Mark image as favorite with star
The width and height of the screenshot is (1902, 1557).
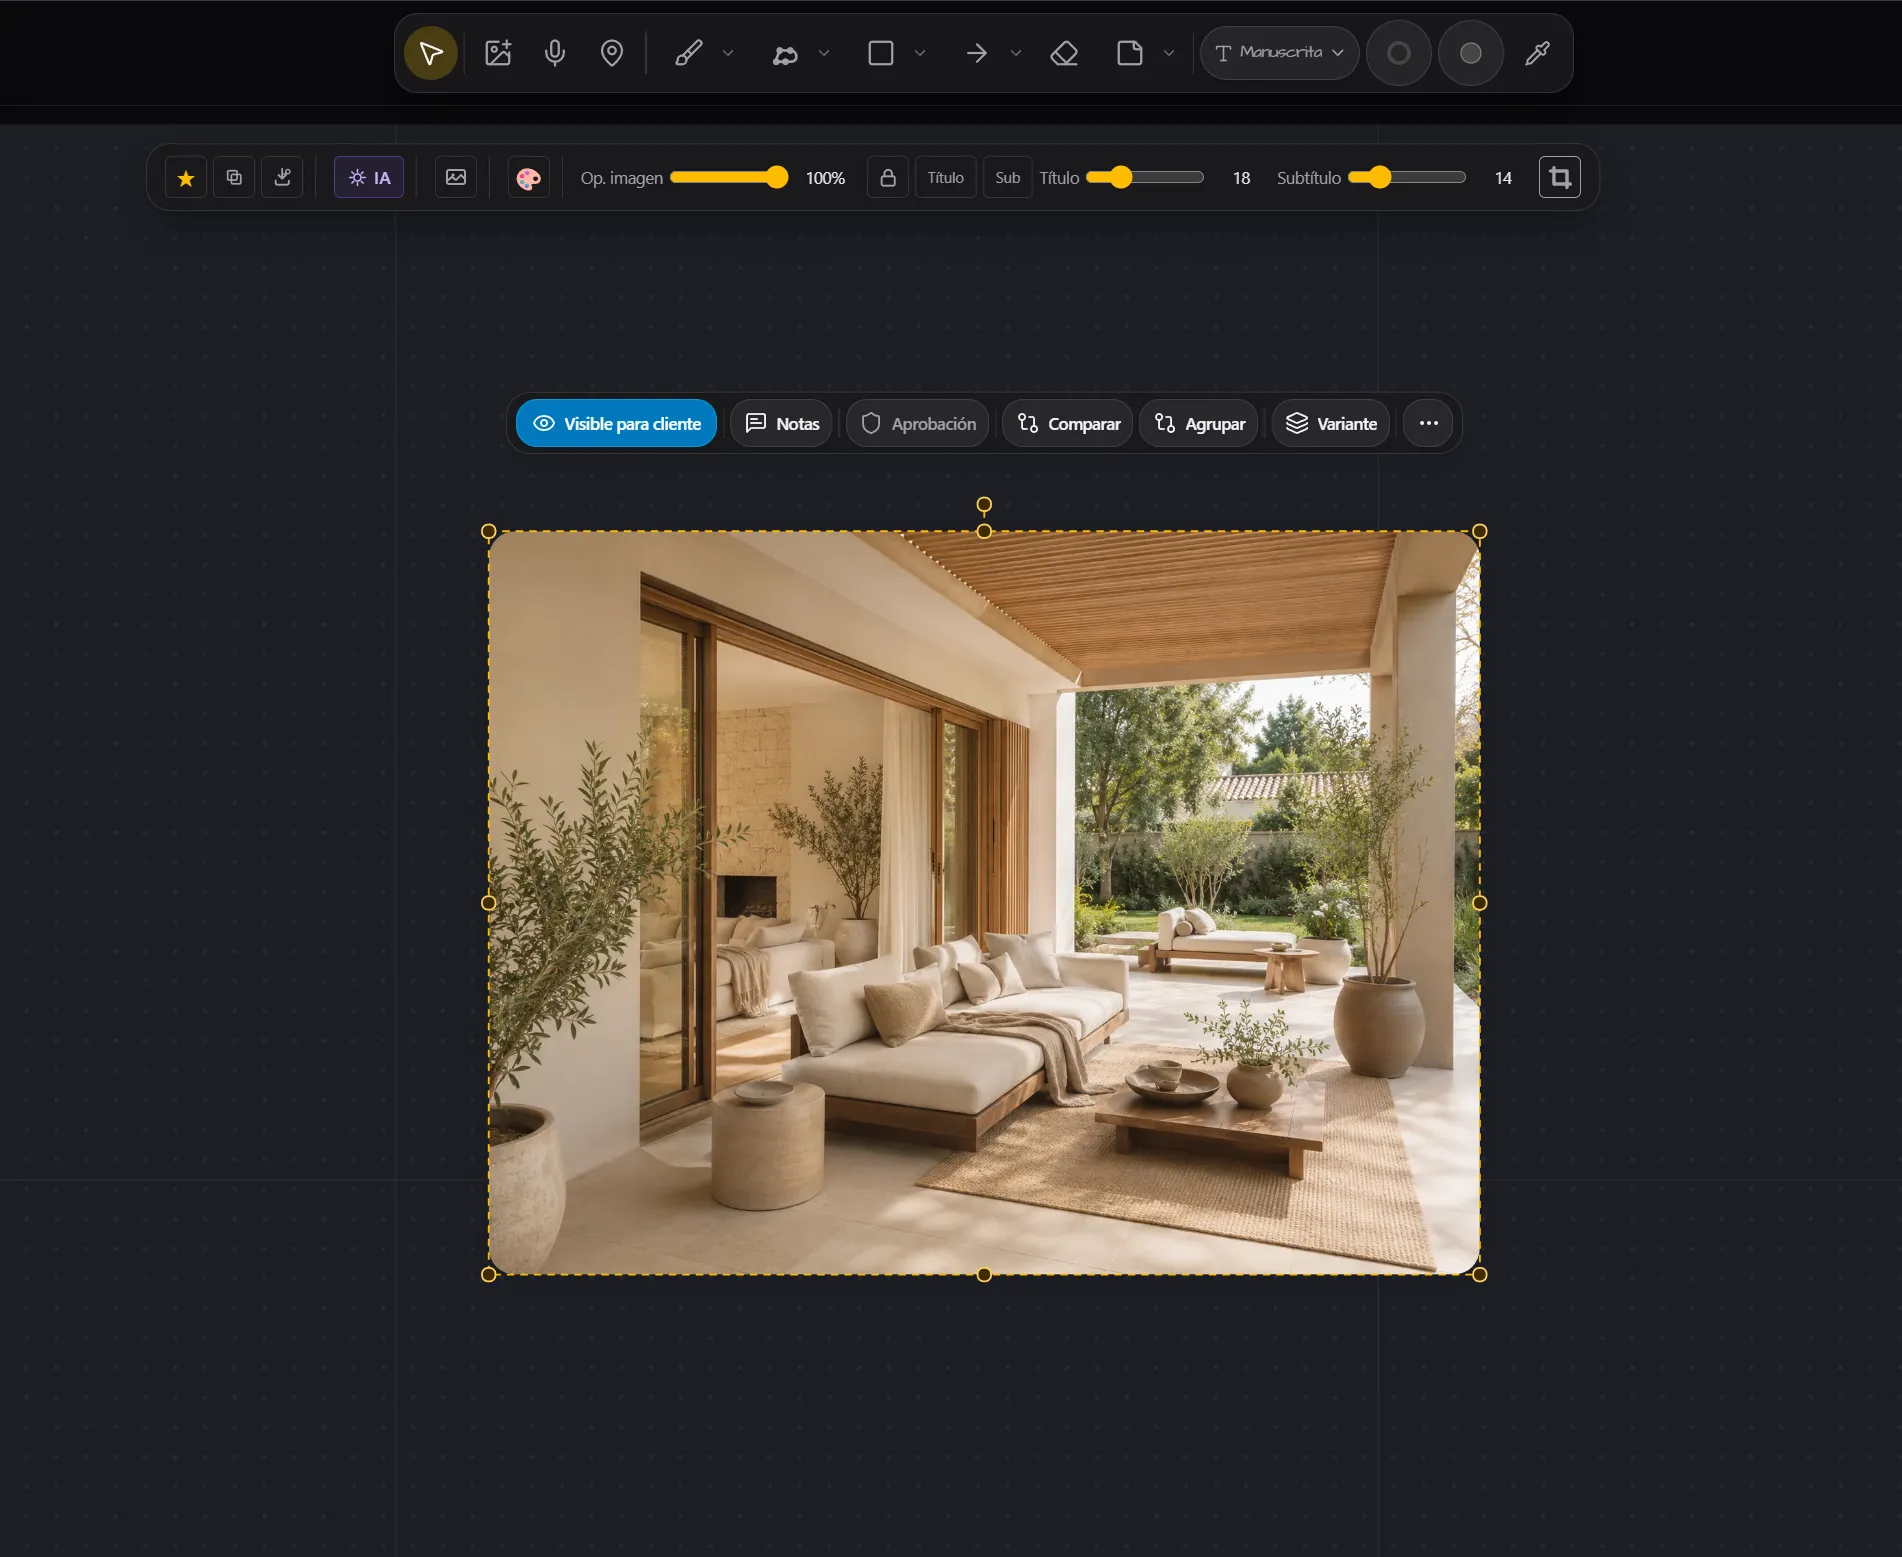point(186,178)
